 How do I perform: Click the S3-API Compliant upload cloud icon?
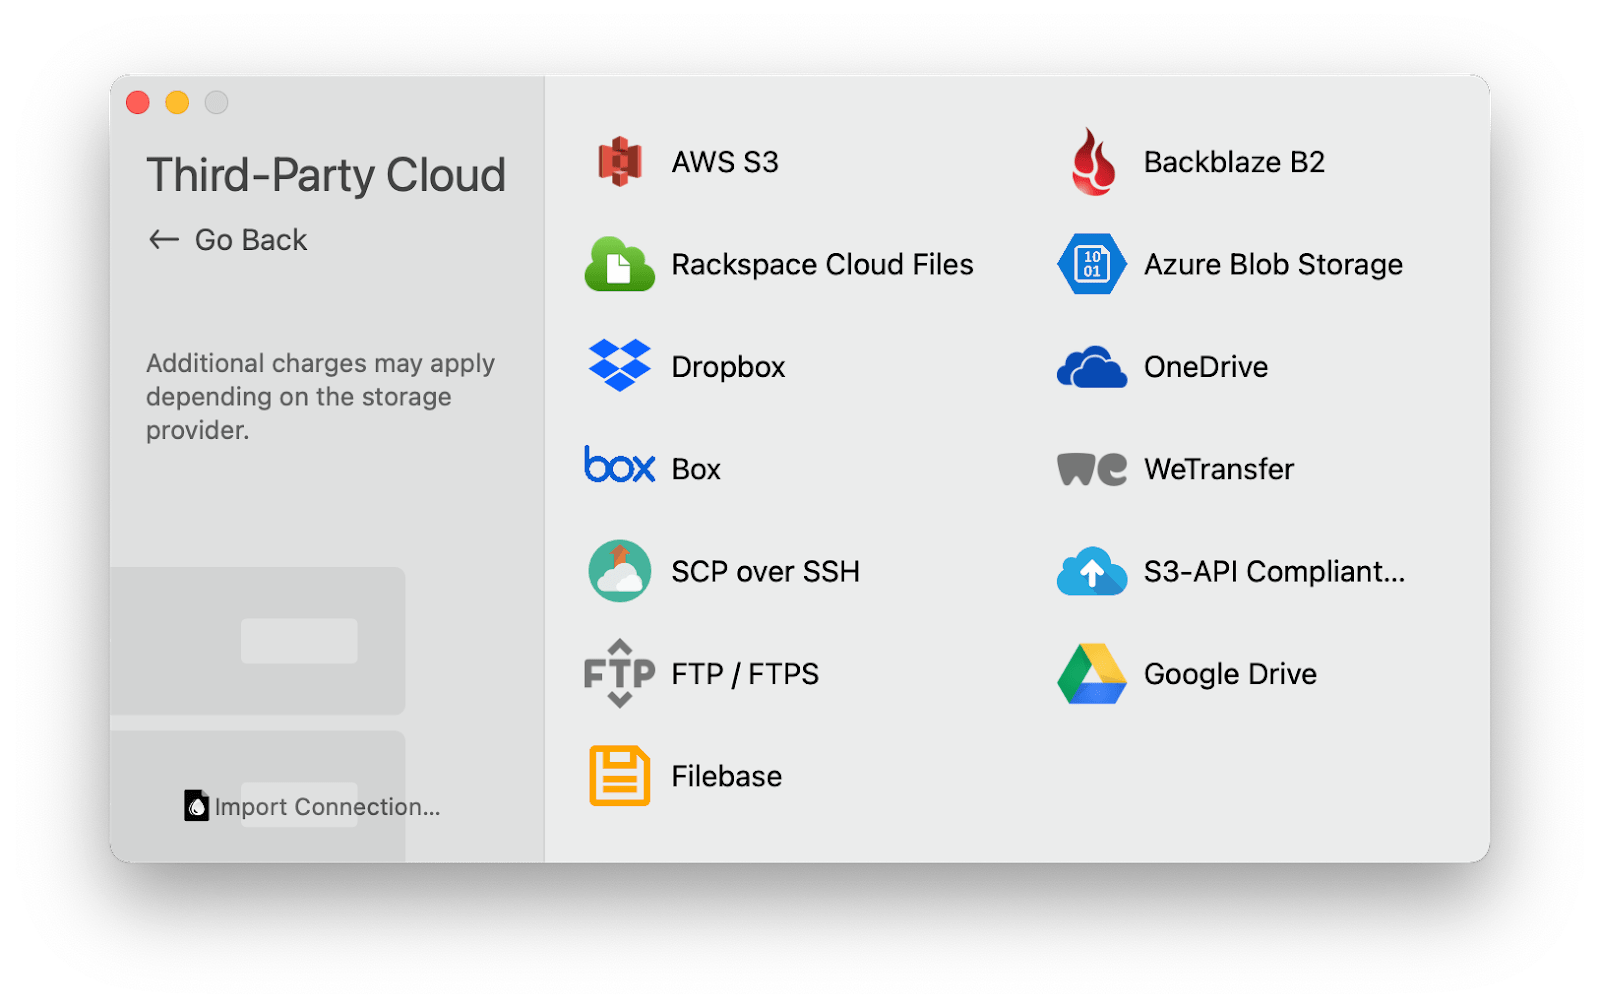pyautogui.click(x=1092, y=571)
